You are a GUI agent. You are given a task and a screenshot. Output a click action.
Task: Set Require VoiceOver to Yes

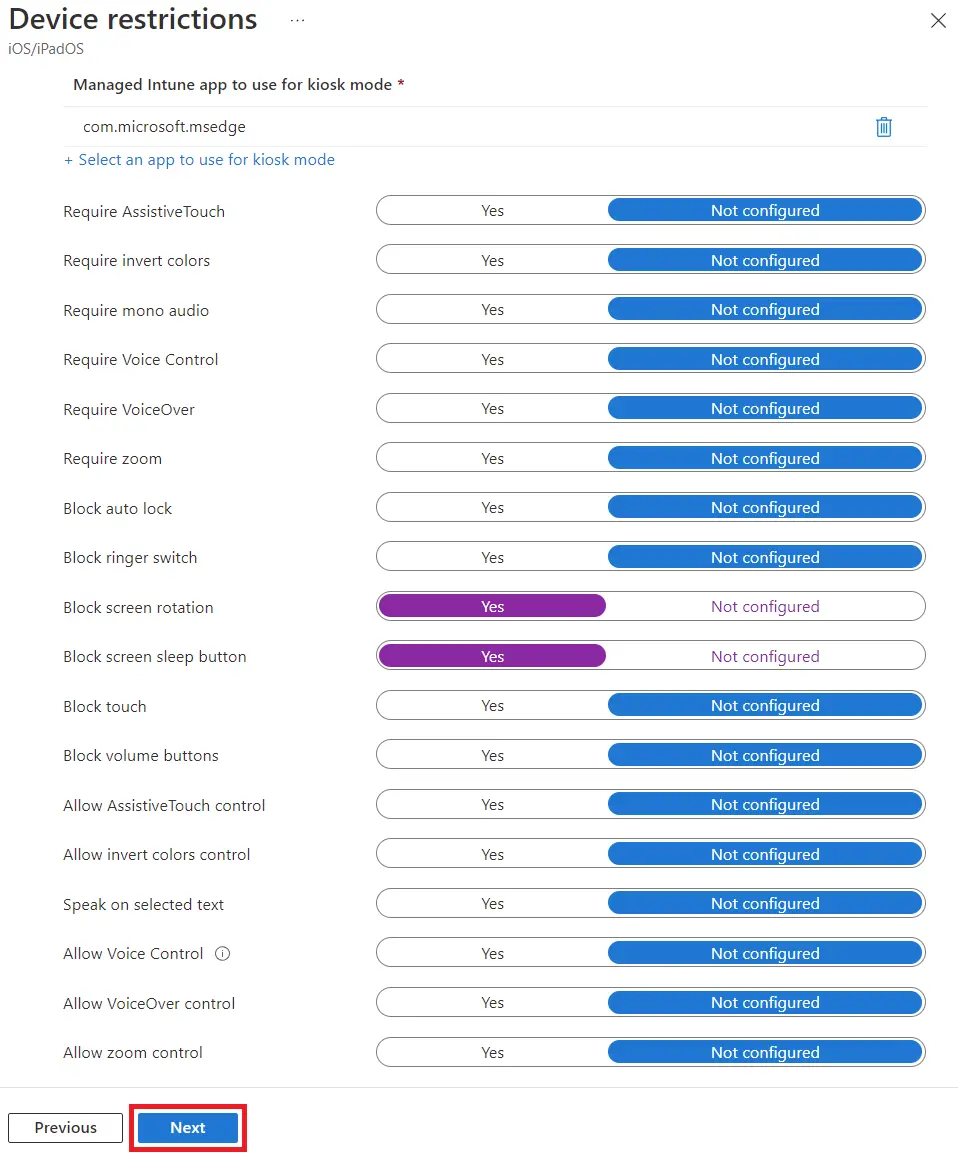click(x=492, y=409)
